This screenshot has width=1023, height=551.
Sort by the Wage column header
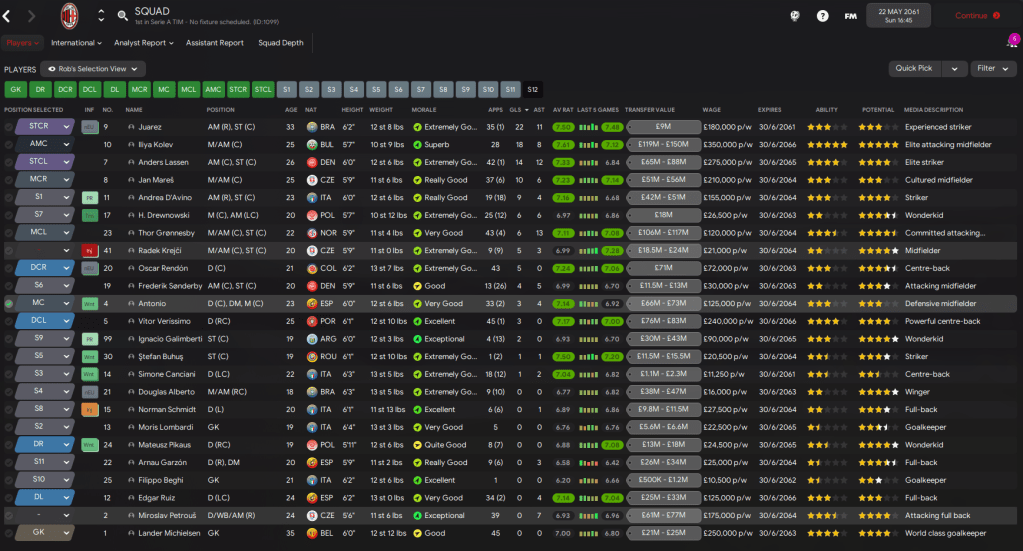pyautogui.click(x=711, y=110)
